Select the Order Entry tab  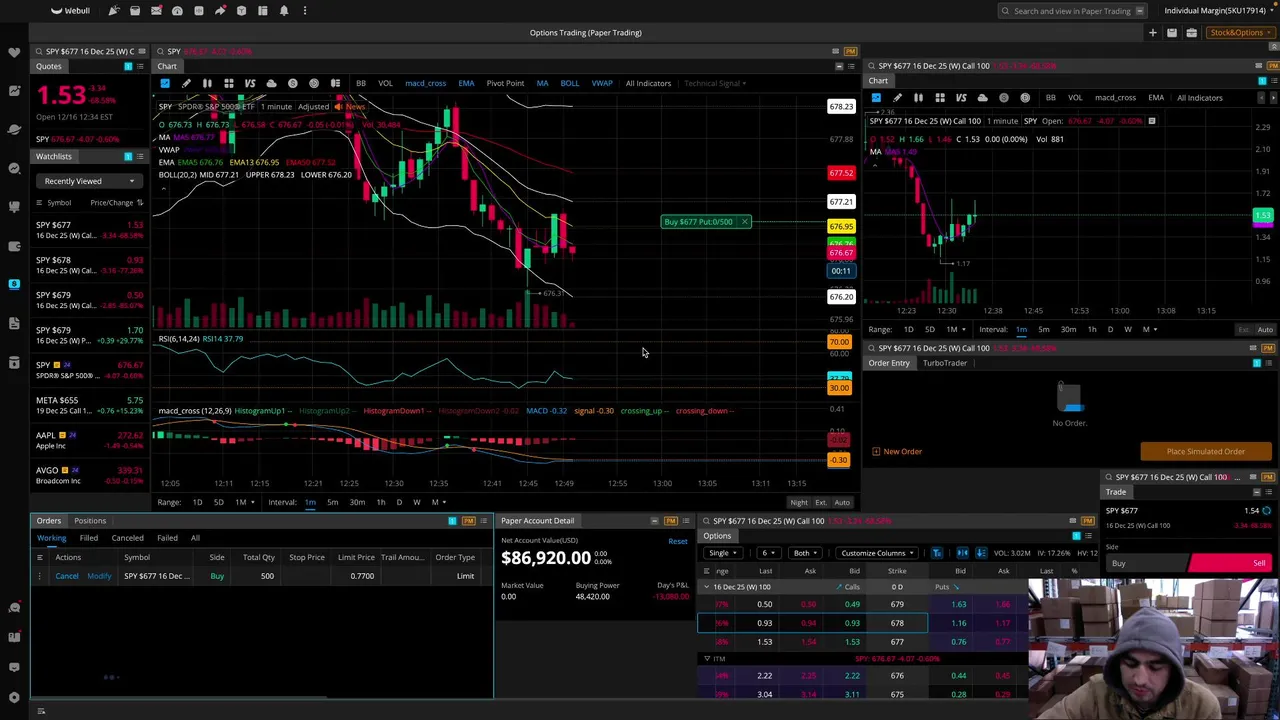pos(888,363)
